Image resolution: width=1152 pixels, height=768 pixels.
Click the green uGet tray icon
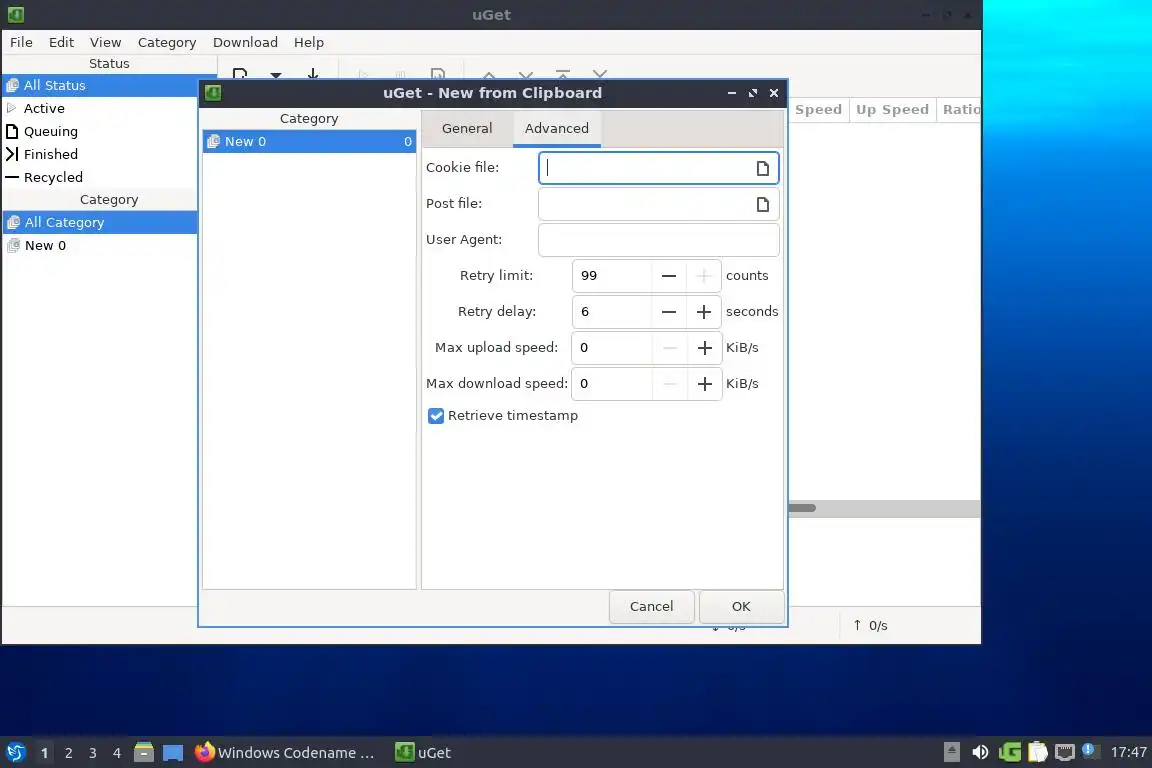click(x=1009, y=752)
